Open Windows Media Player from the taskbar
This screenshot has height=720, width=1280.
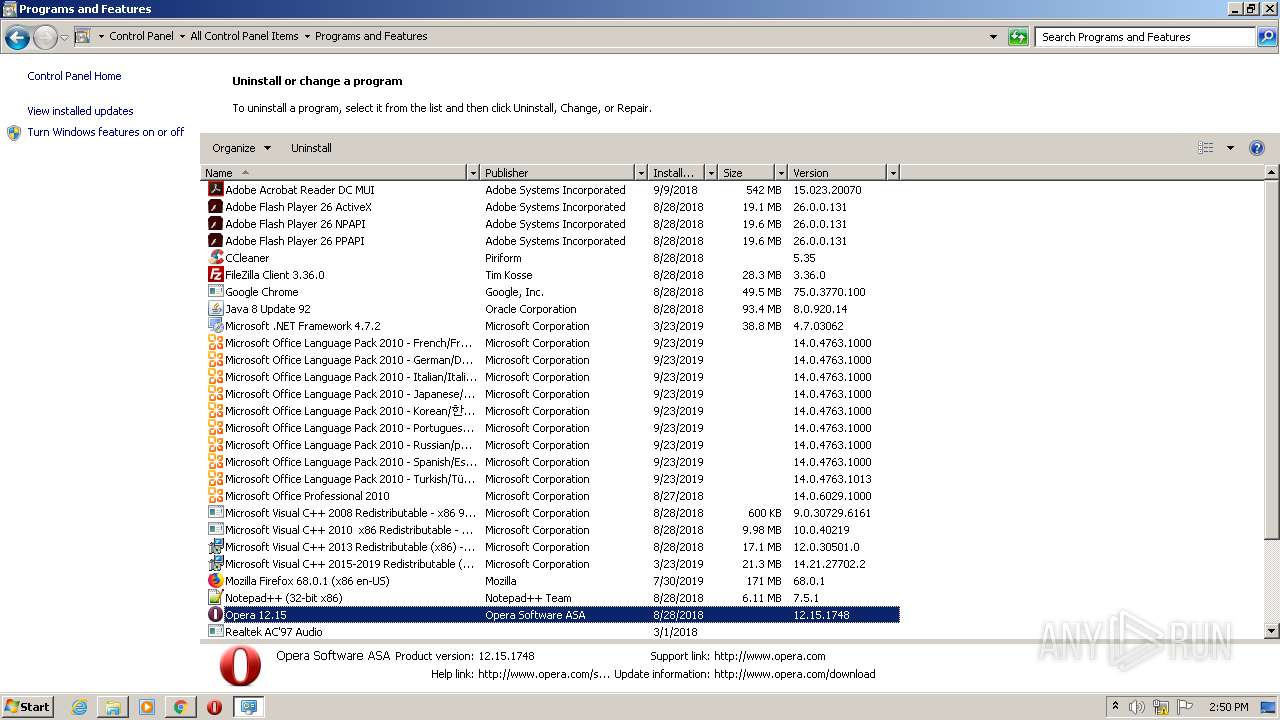click(x=147, y=707)
